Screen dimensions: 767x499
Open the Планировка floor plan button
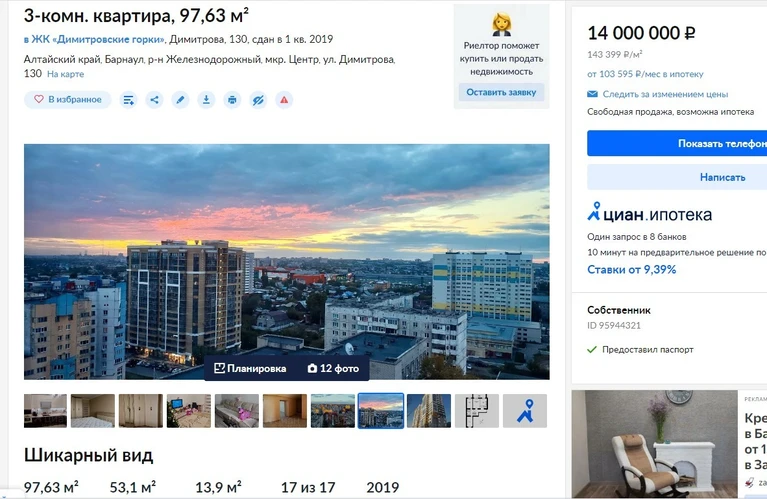[250, 368]
